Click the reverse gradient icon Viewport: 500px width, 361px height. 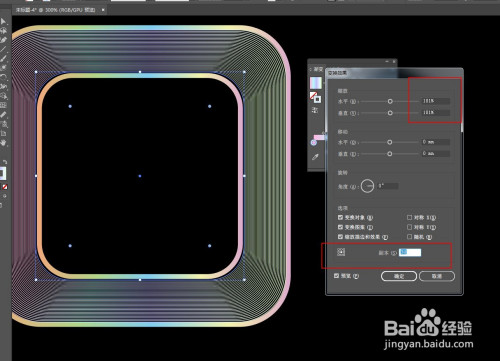315,110
